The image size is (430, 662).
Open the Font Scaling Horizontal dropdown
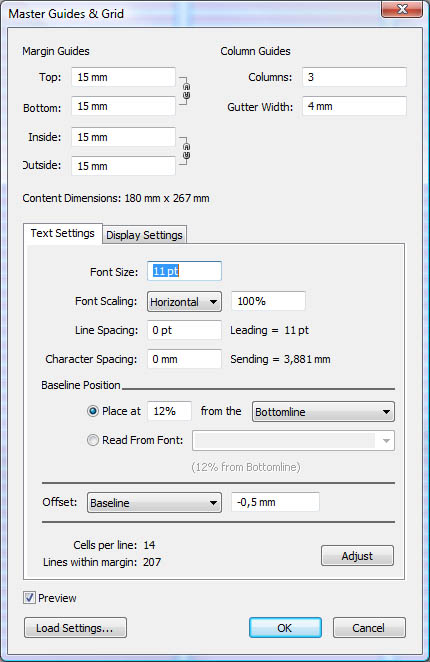point(184,302)
